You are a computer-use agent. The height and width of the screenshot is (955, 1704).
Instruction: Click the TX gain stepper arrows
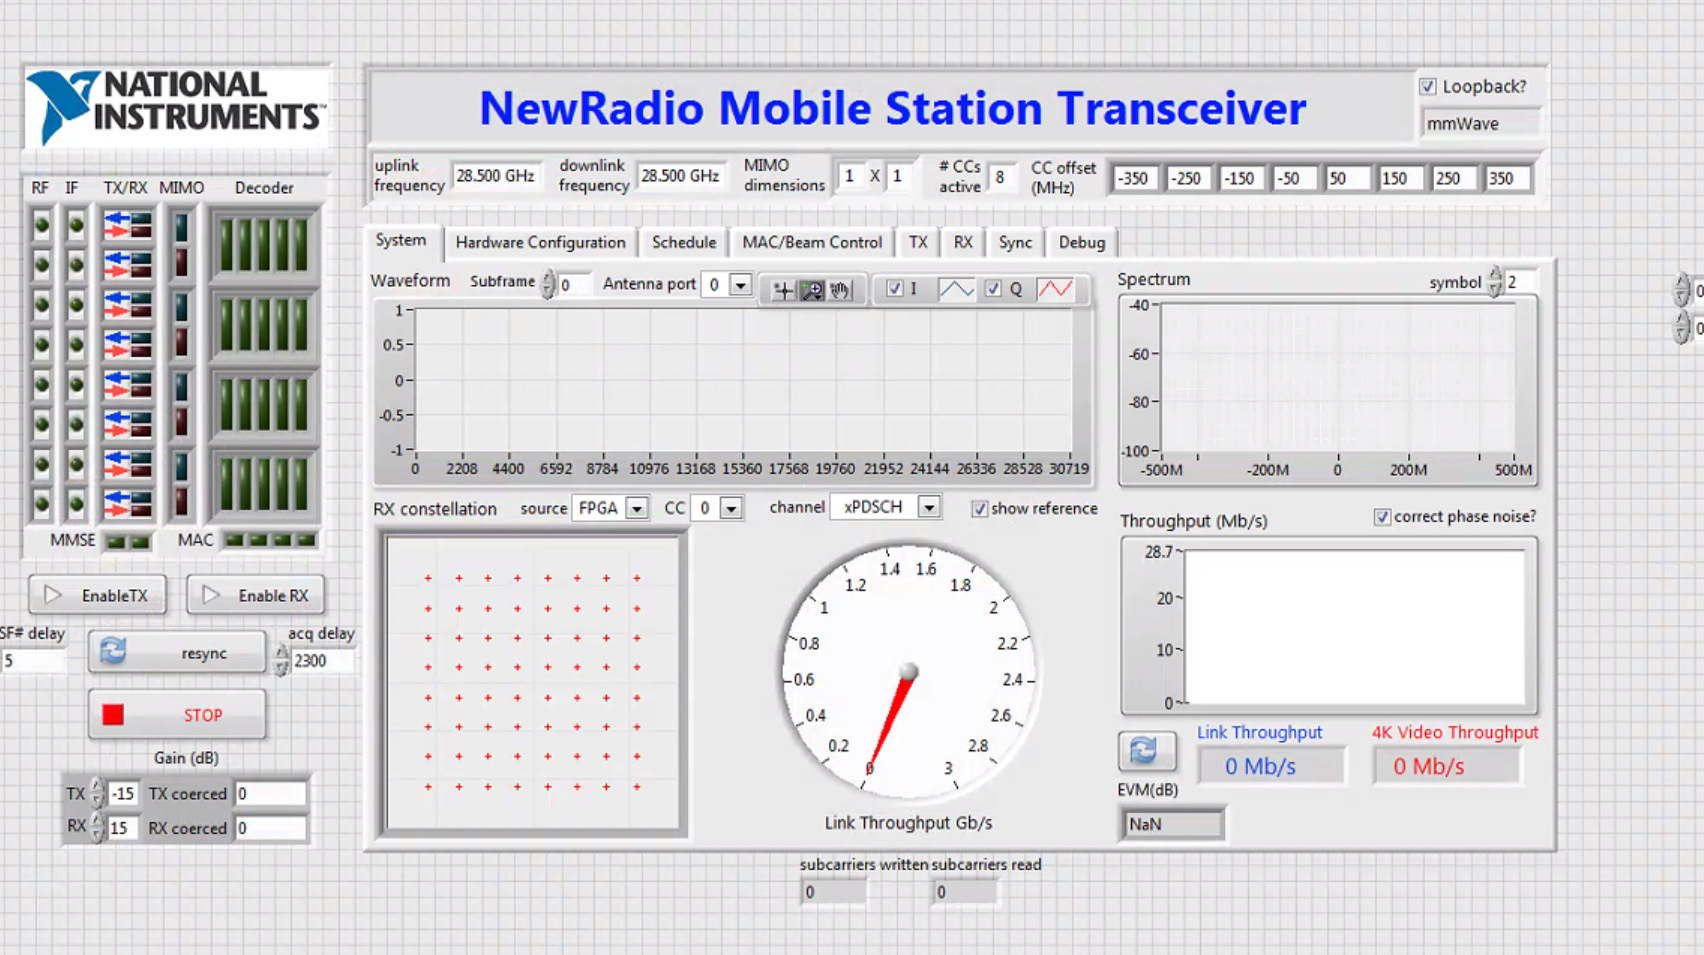pos(97,794)
